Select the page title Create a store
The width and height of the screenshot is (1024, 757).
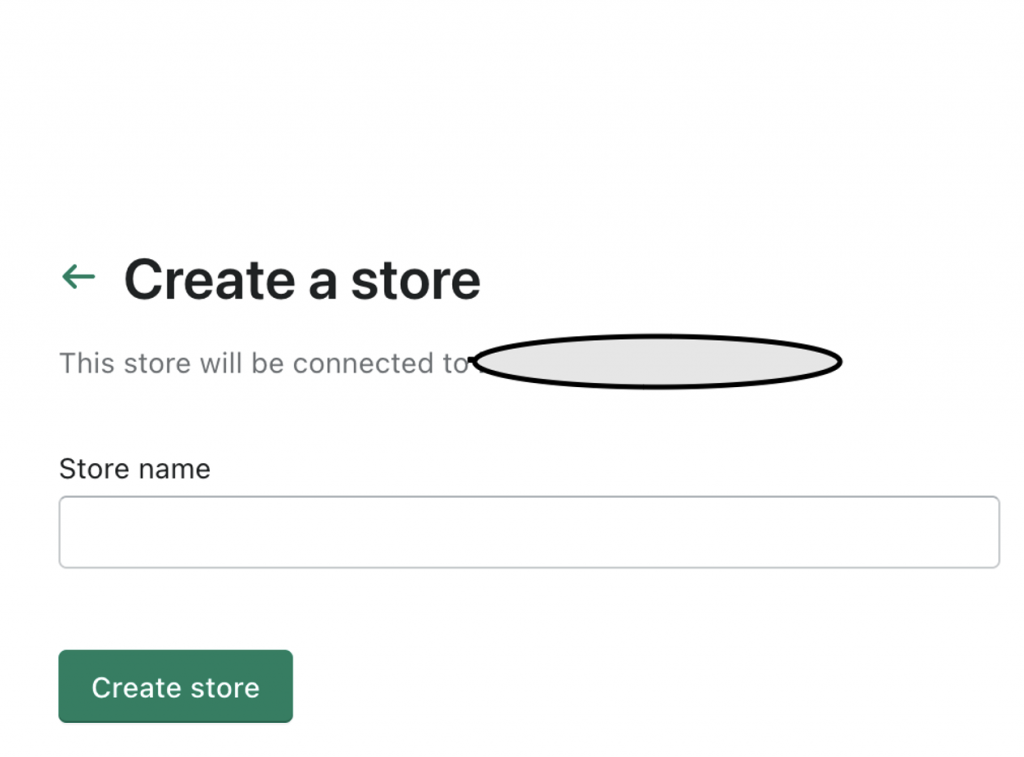point(302,279)
